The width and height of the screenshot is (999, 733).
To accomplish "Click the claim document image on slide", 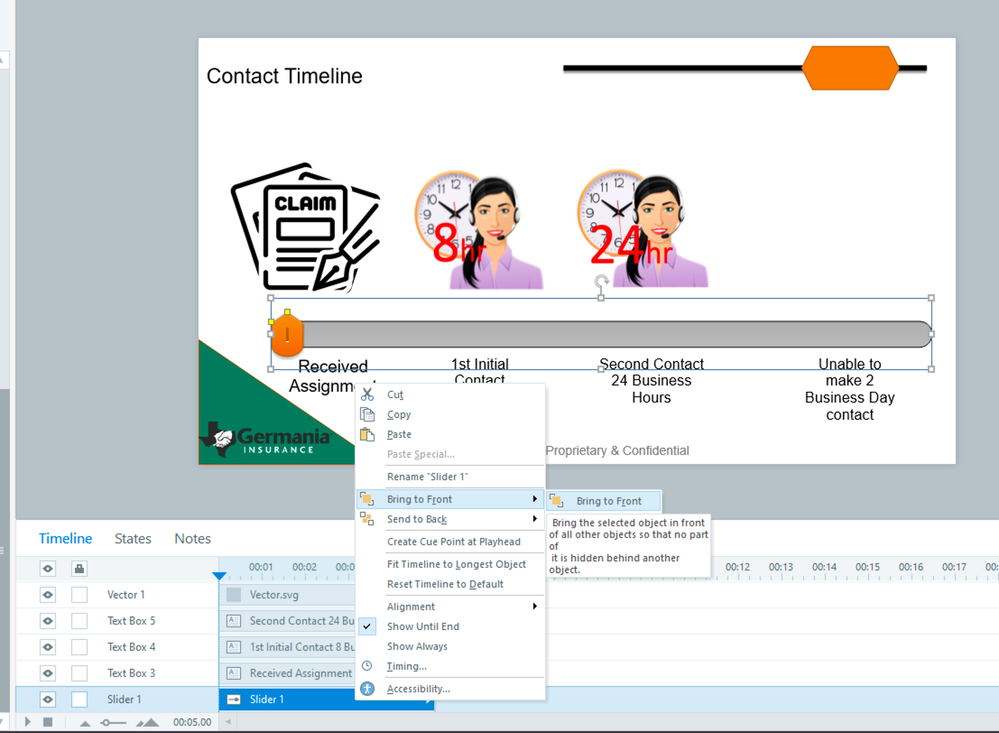I will [x=305, y=228].
